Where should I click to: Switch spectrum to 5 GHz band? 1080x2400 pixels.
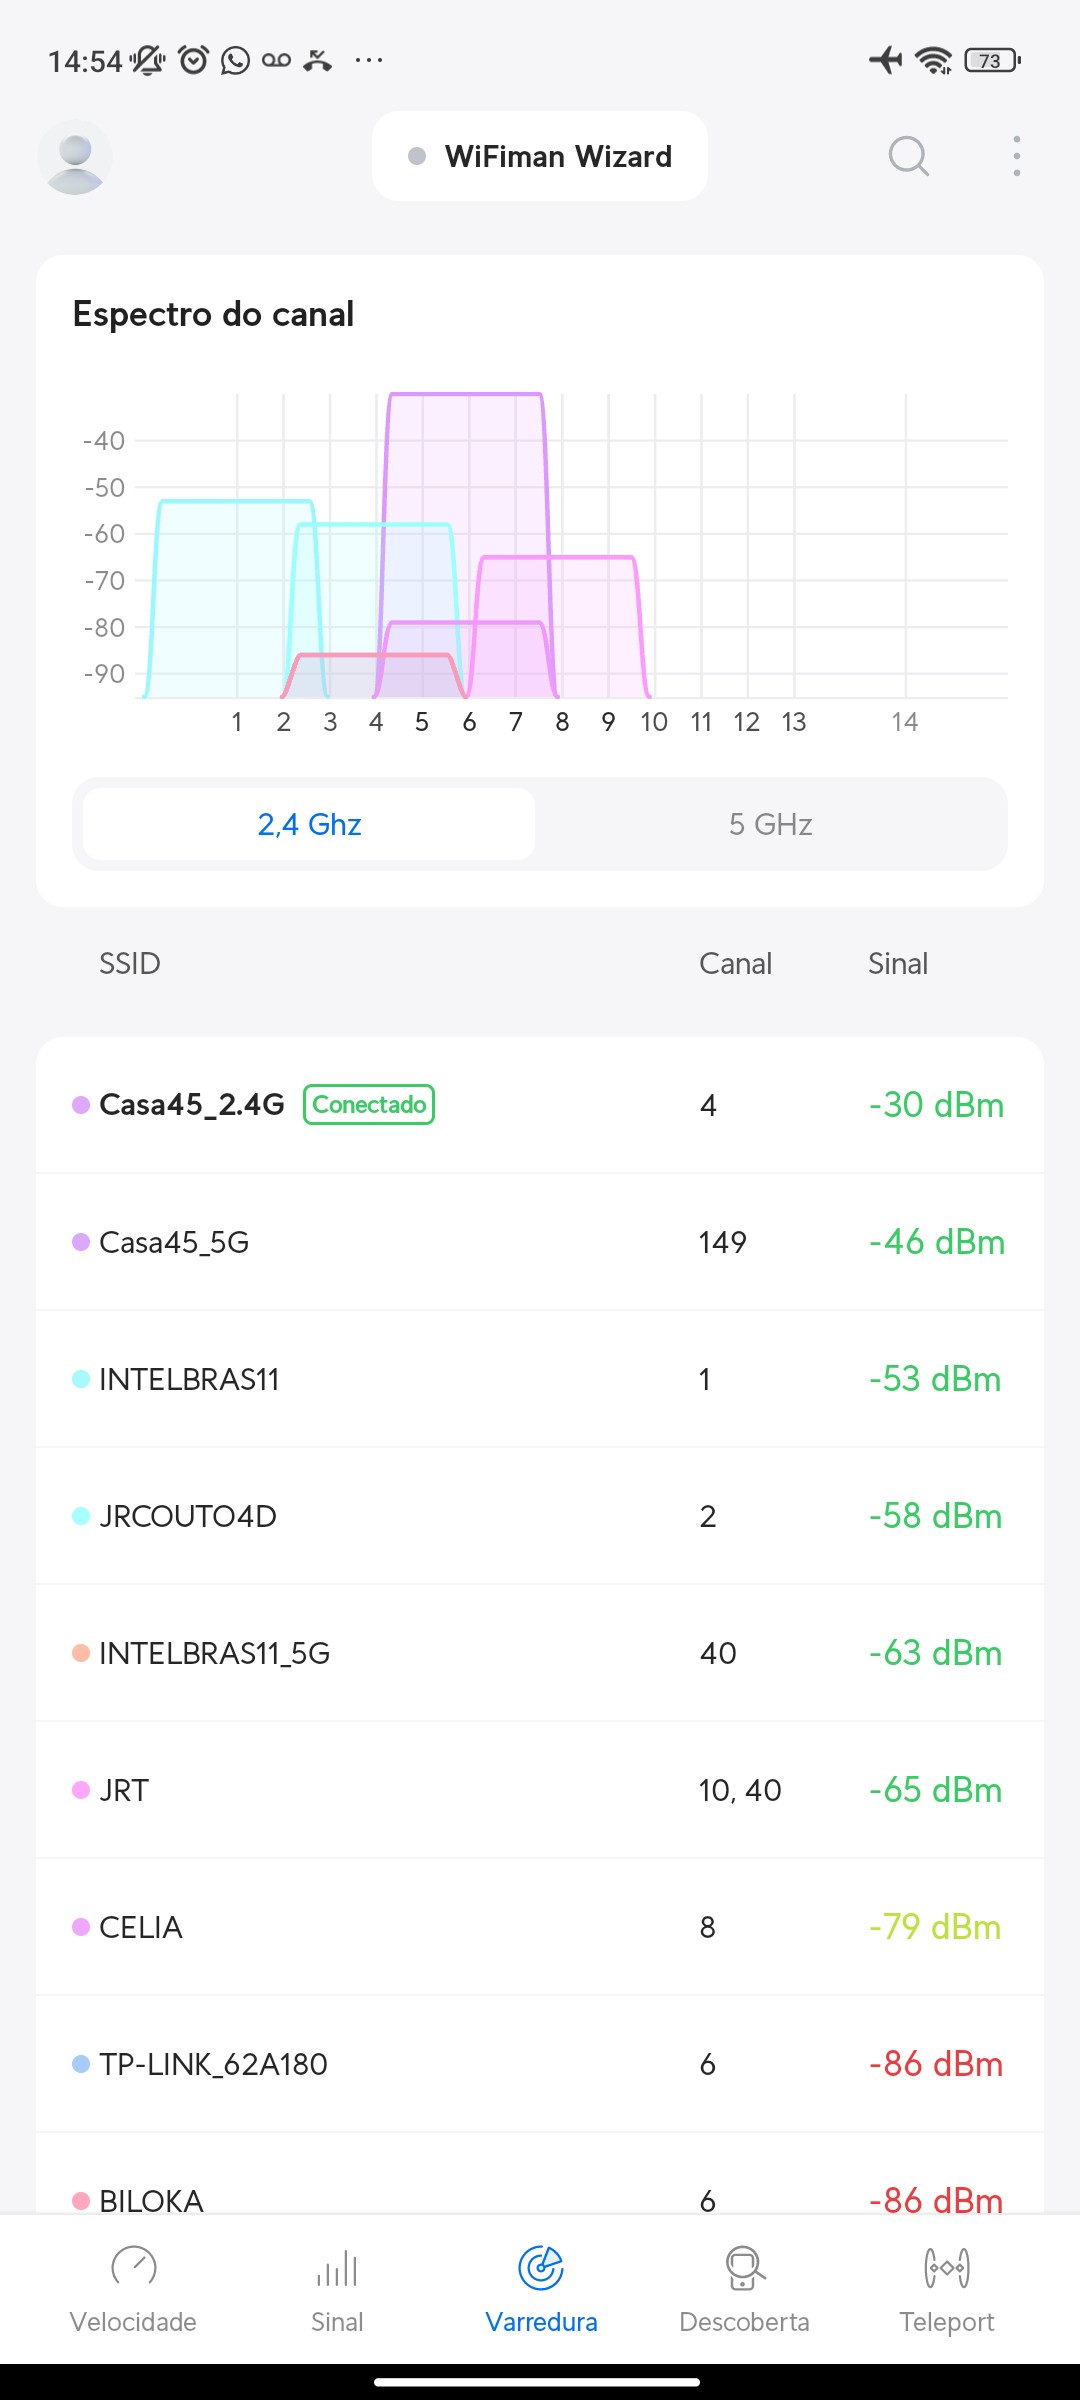point(770,824)
